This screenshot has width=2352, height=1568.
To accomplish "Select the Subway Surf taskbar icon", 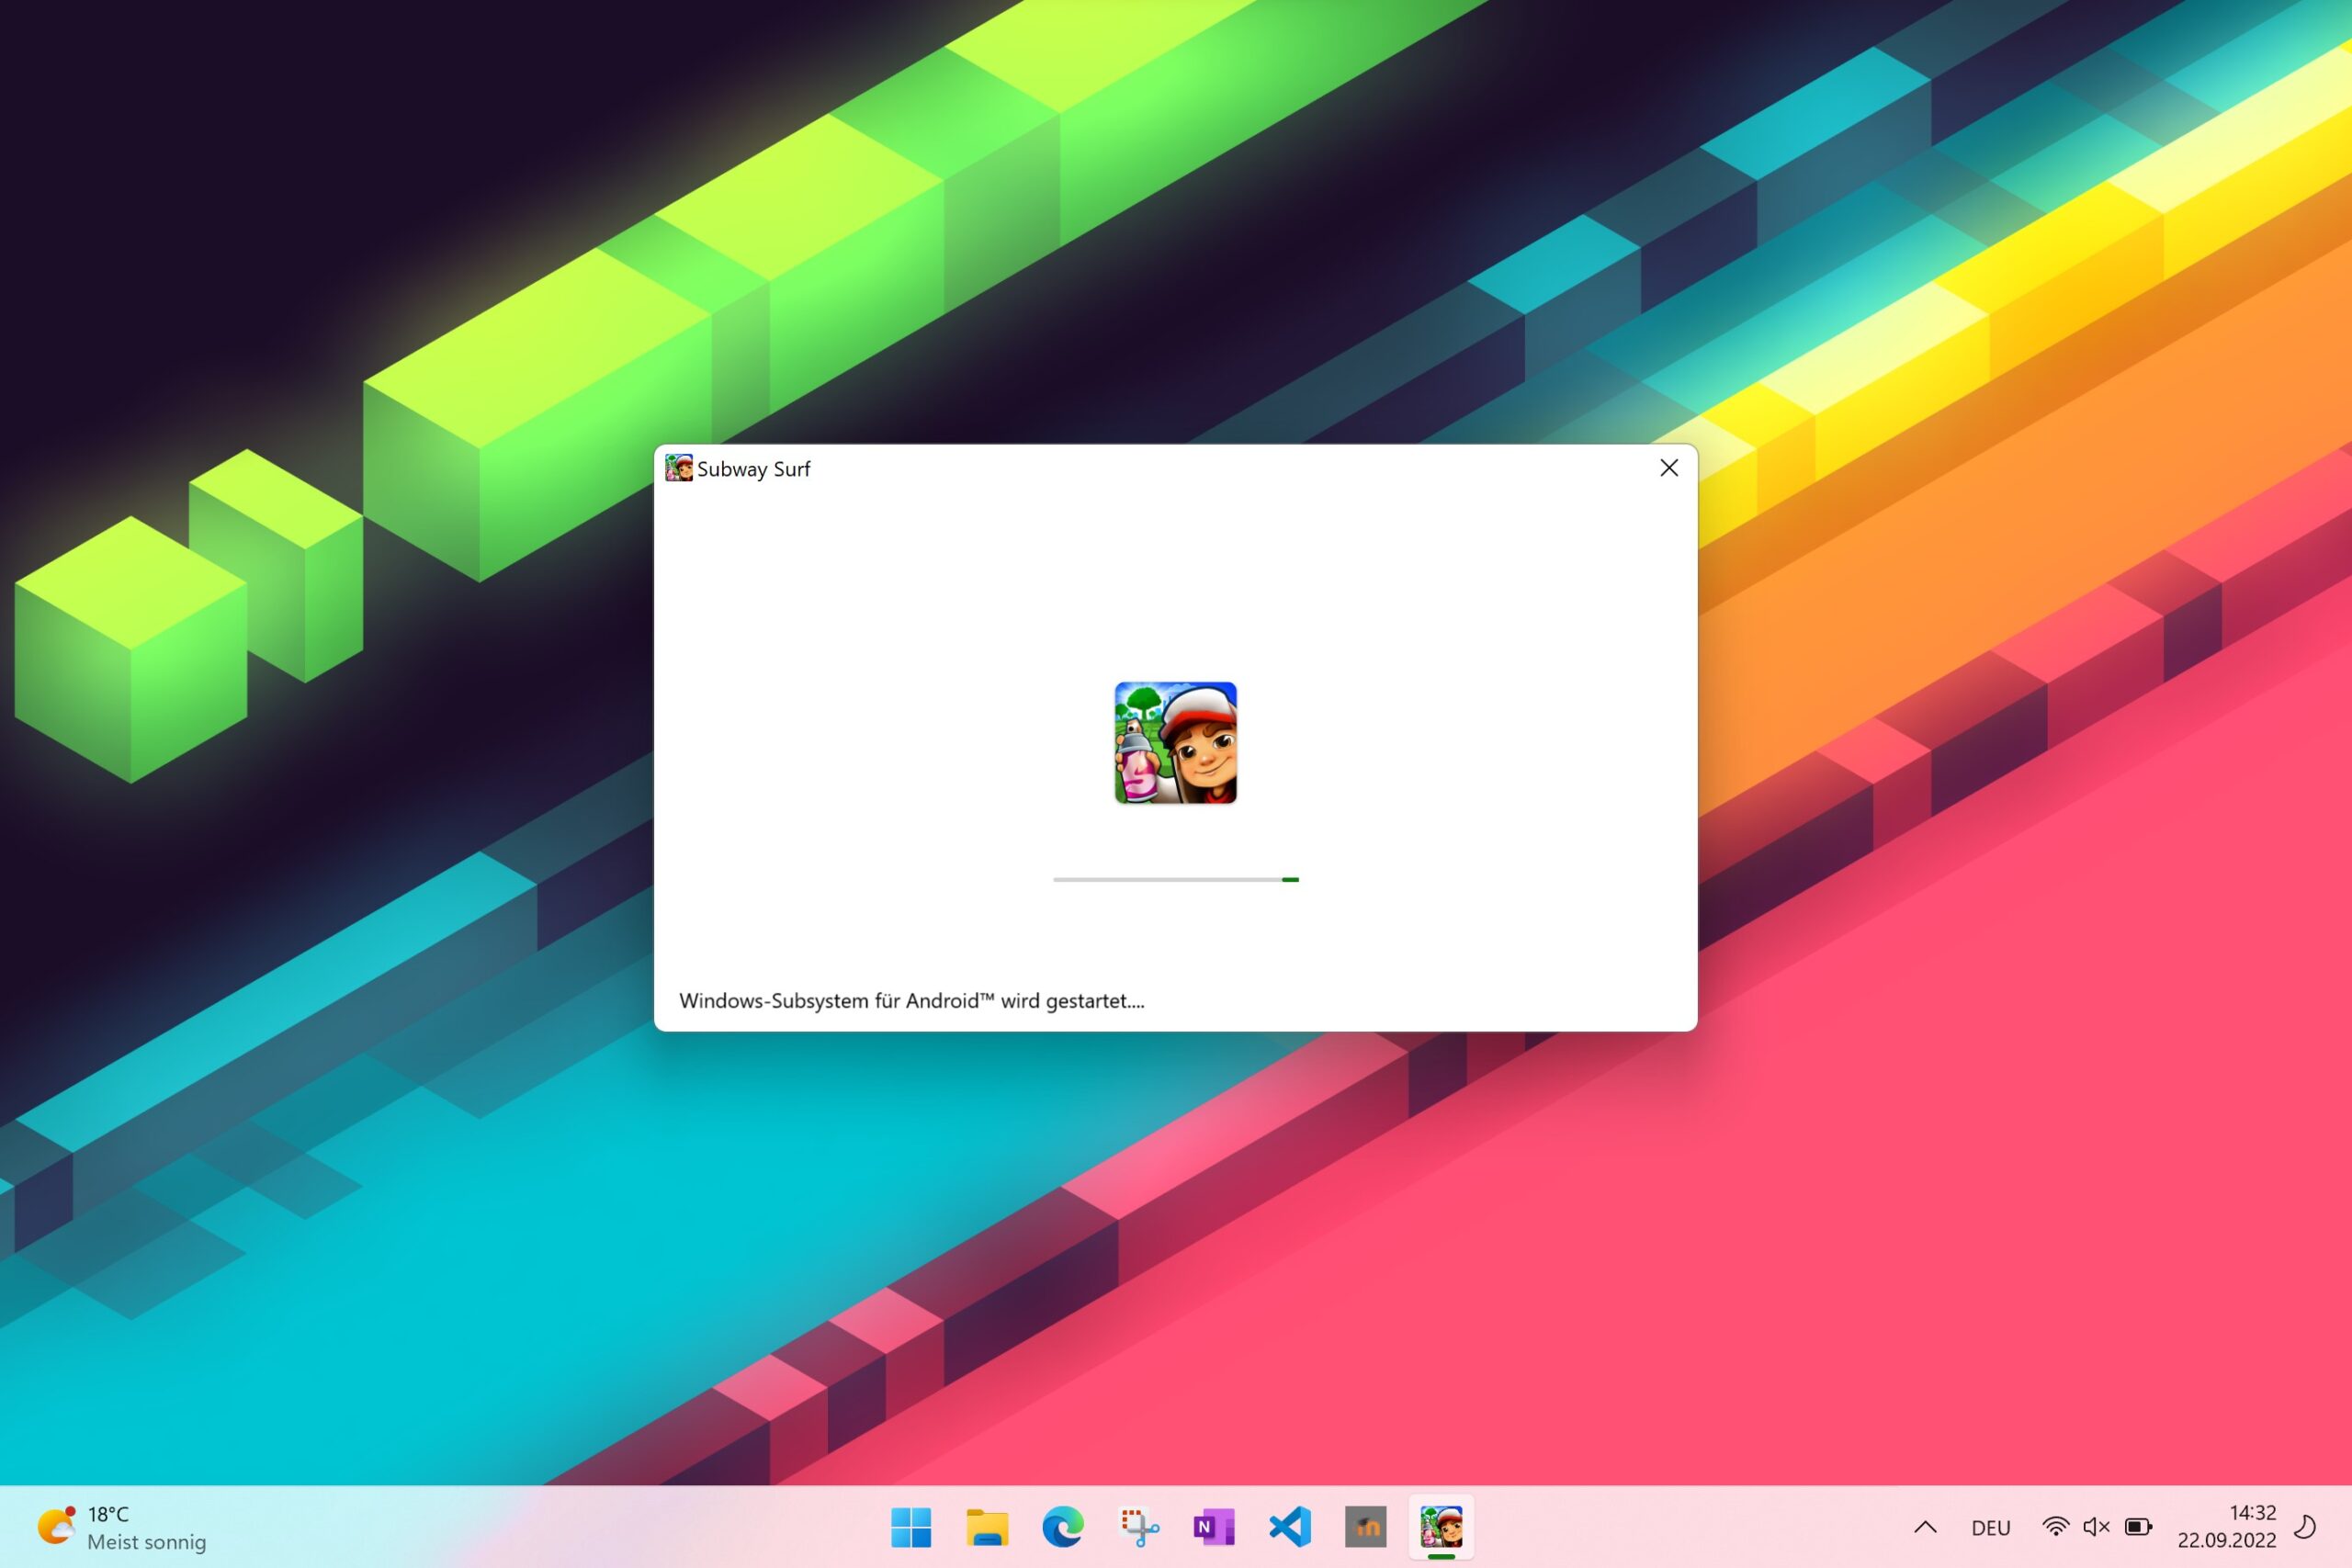I will pyautogui.click(x=1441, y=1527).
